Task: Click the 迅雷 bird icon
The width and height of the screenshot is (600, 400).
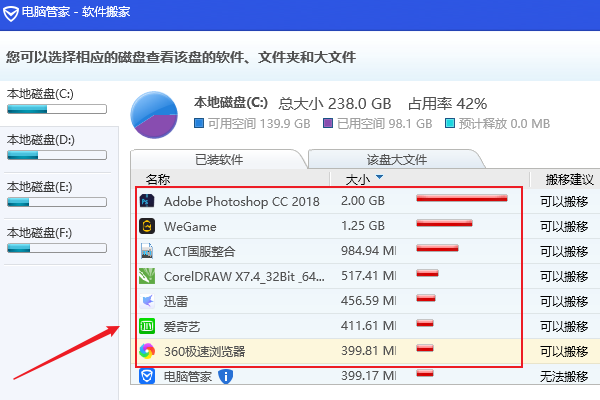Action: click(x=146, y=301)
